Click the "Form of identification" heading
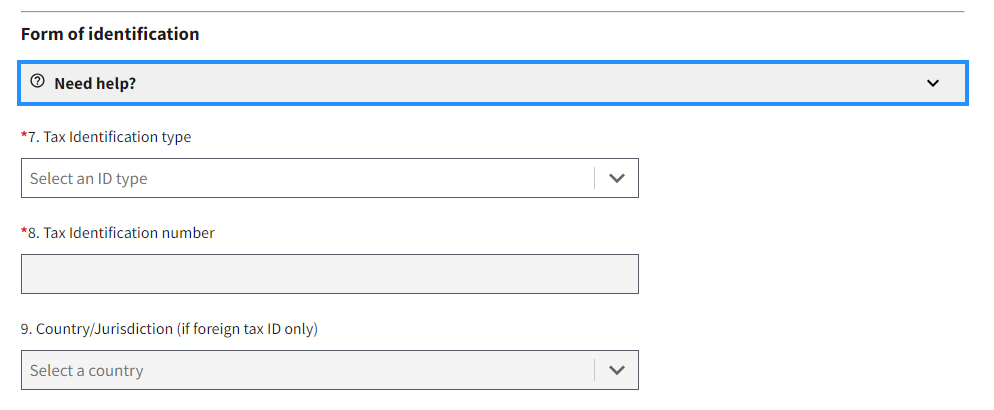 pyautogui.click(x=110, y=34)
